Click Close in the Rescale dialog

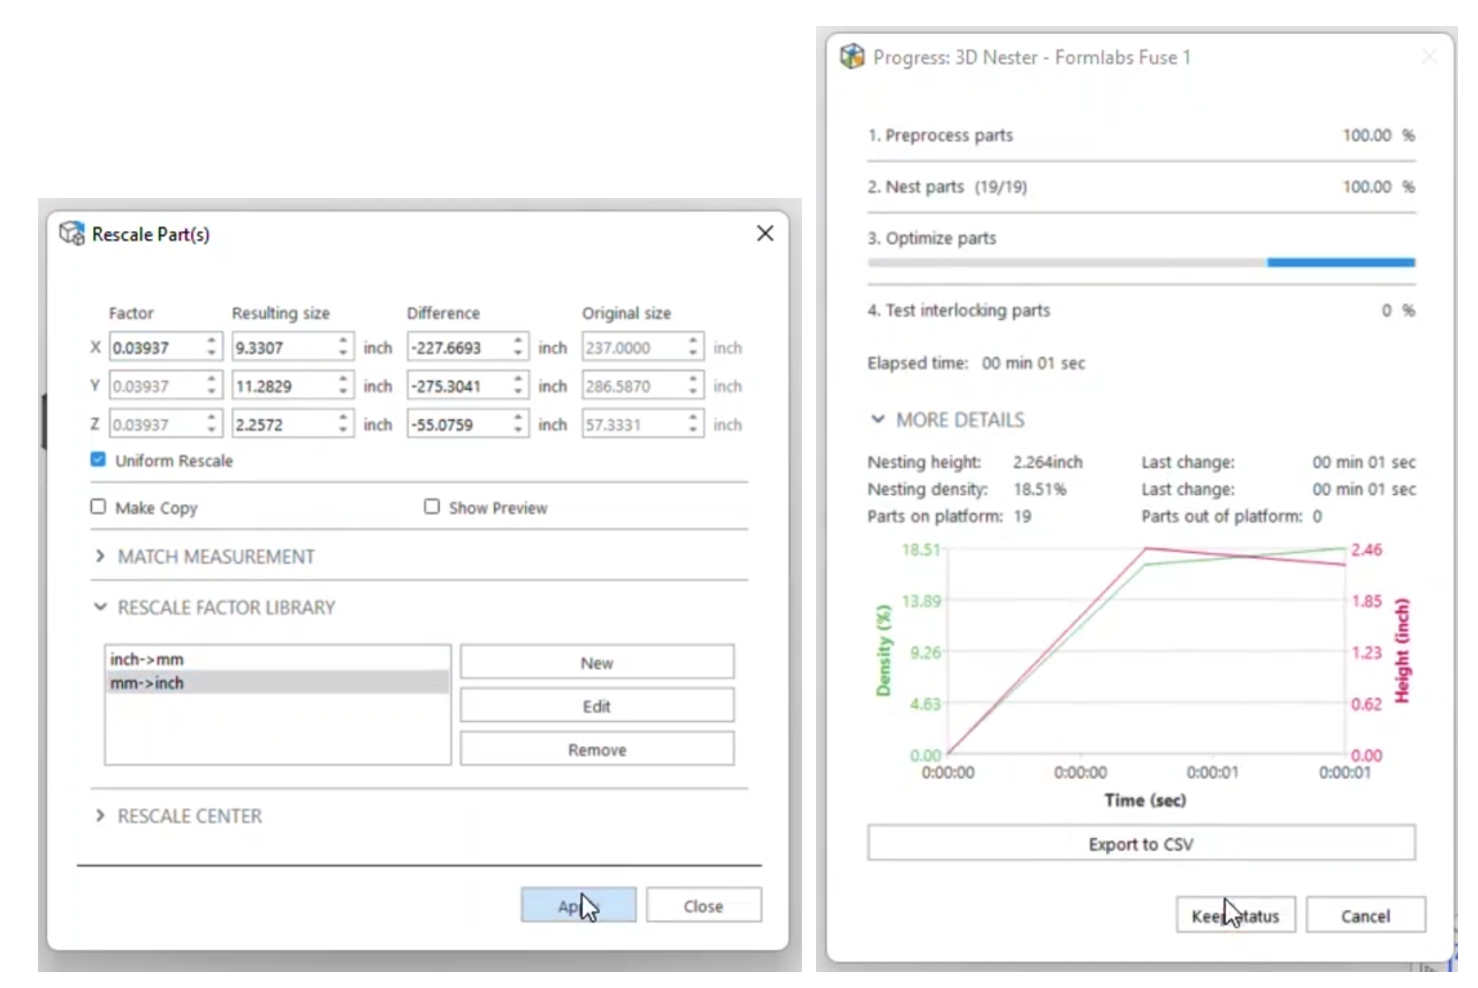(703, 906)
